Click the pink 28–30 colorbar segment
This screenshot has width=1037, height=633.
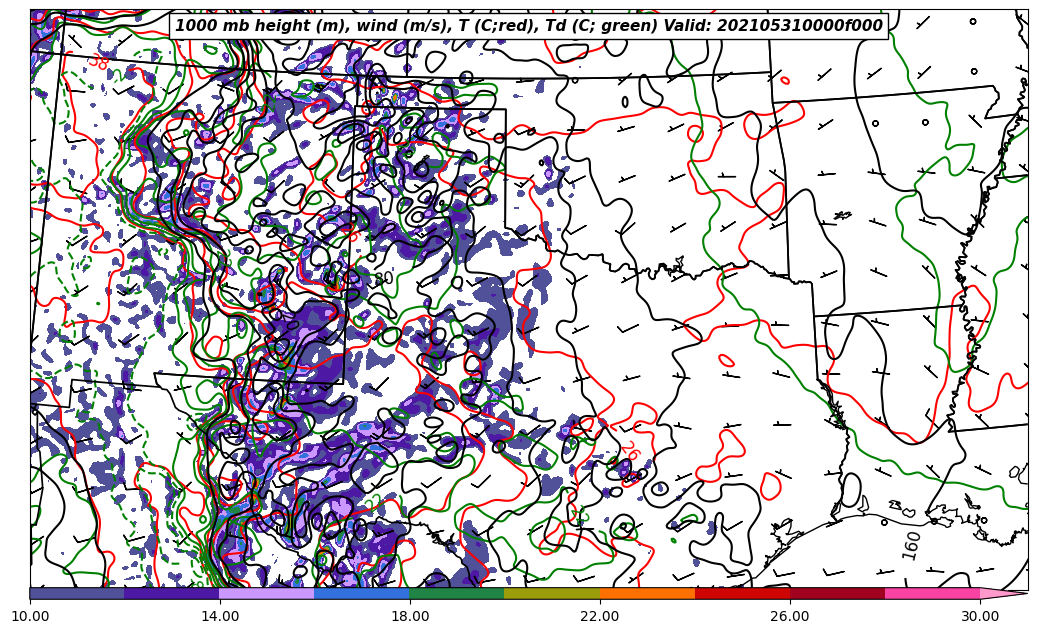(932, 593)
